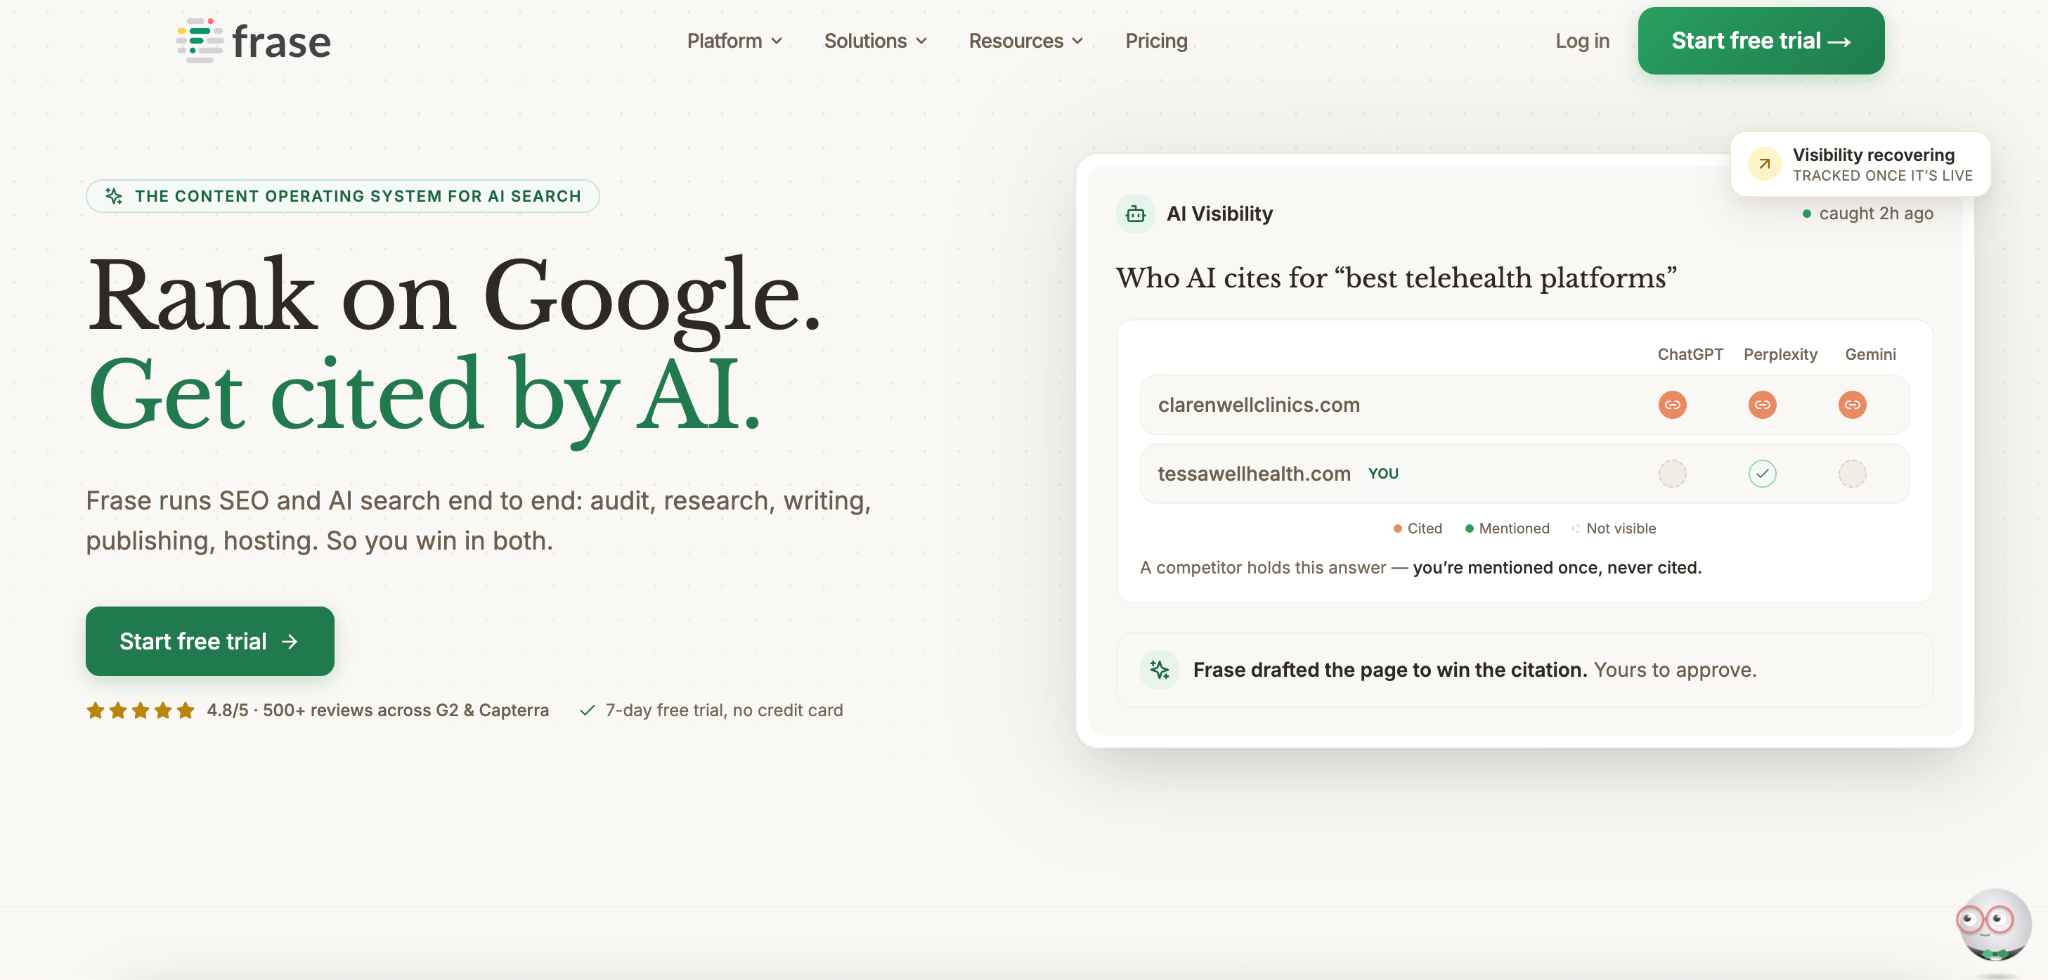Screen dimensions: 2048x980
Task: Click the content operating system badge text
Action: [358, 196]
